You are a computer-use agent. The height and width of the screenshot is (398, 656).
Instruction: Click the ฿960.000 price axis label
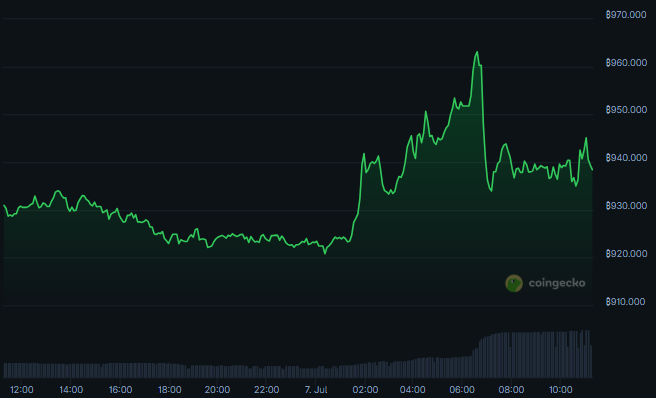click(626, 63)
